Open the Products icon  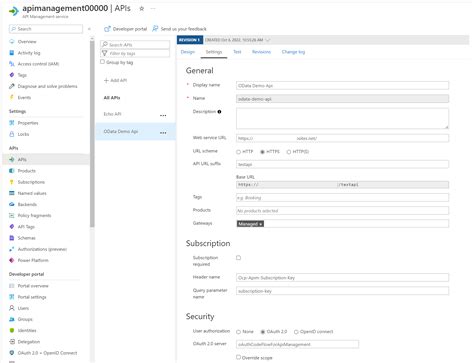[12, 171]
